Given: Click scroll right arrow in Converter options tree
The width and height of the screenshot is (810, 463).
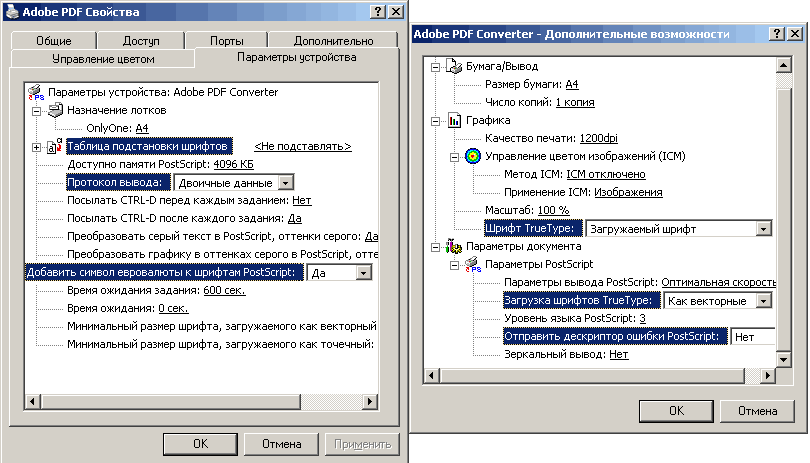Looking at the screenshot, I should (768, 376).
